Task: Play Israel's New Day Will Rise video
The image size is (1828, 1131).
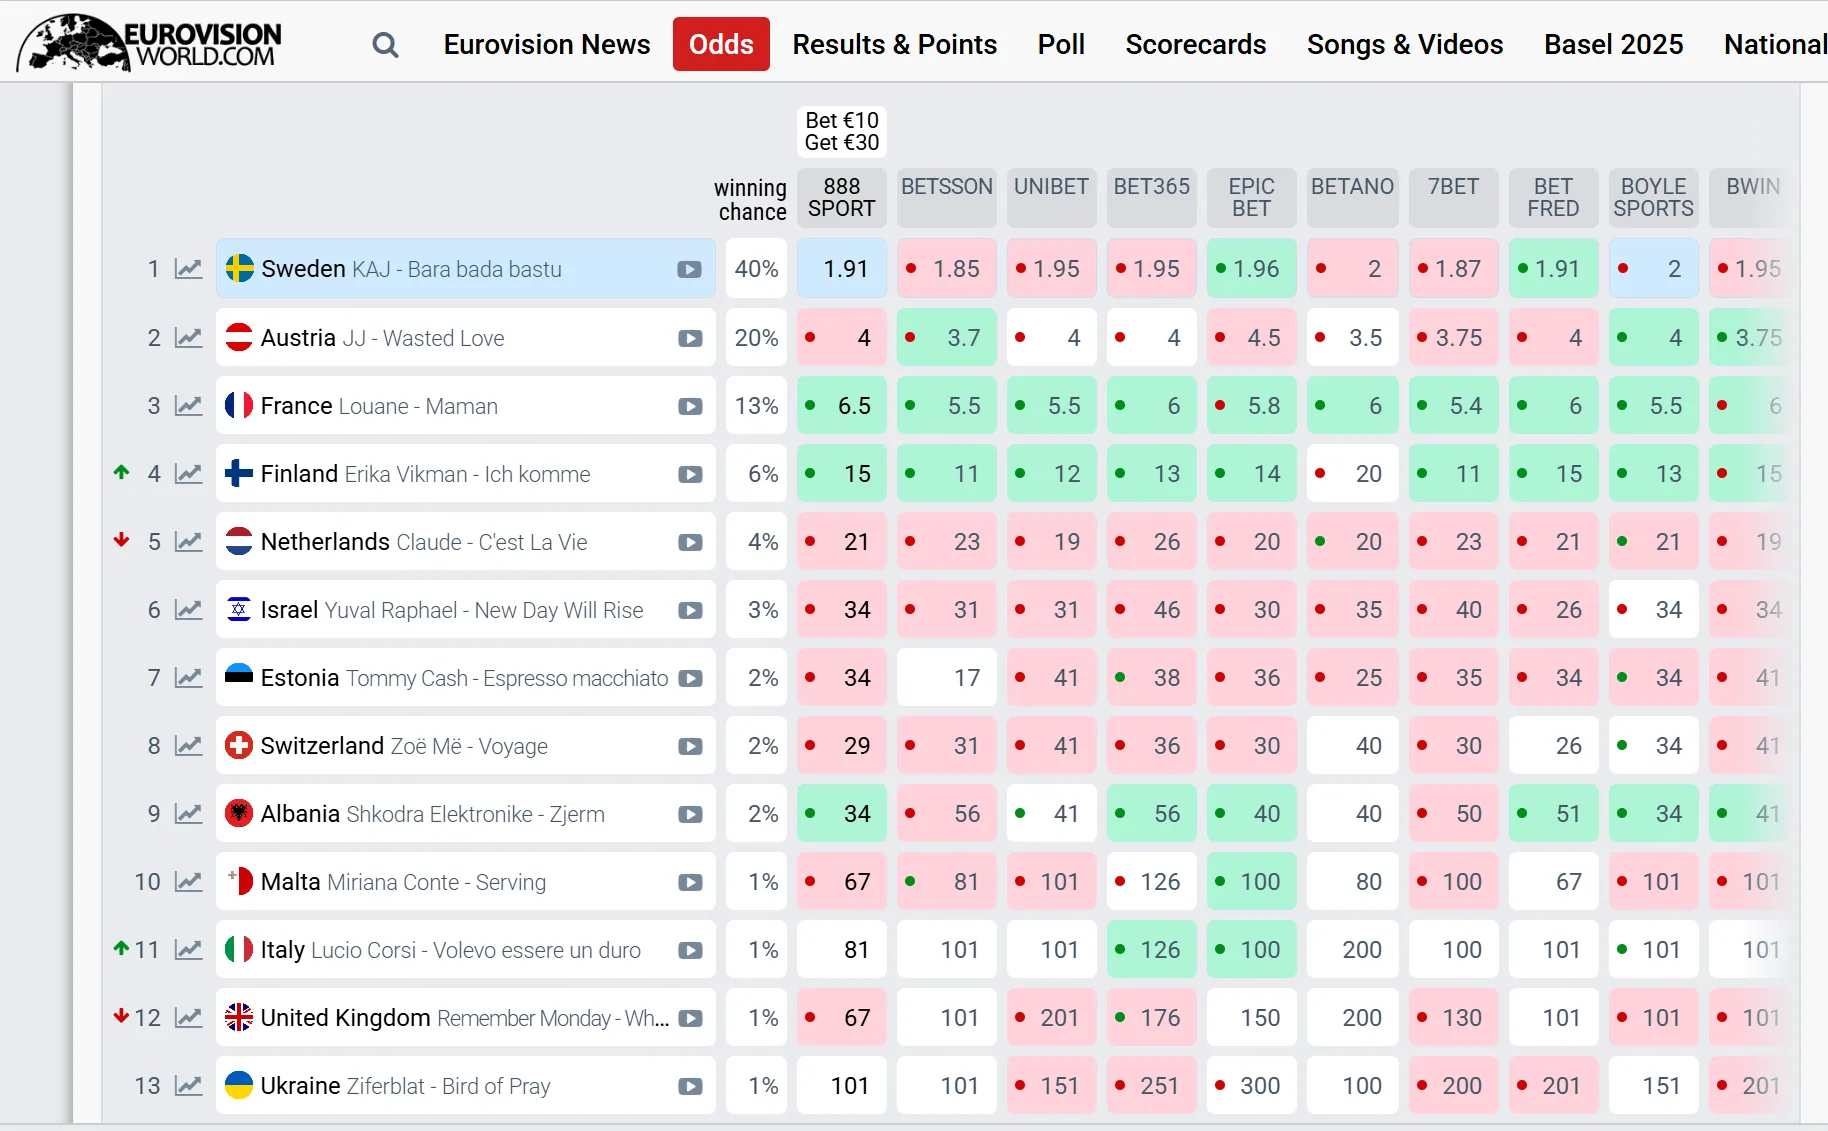Action: pyautogui.click(x=690, y=610)
